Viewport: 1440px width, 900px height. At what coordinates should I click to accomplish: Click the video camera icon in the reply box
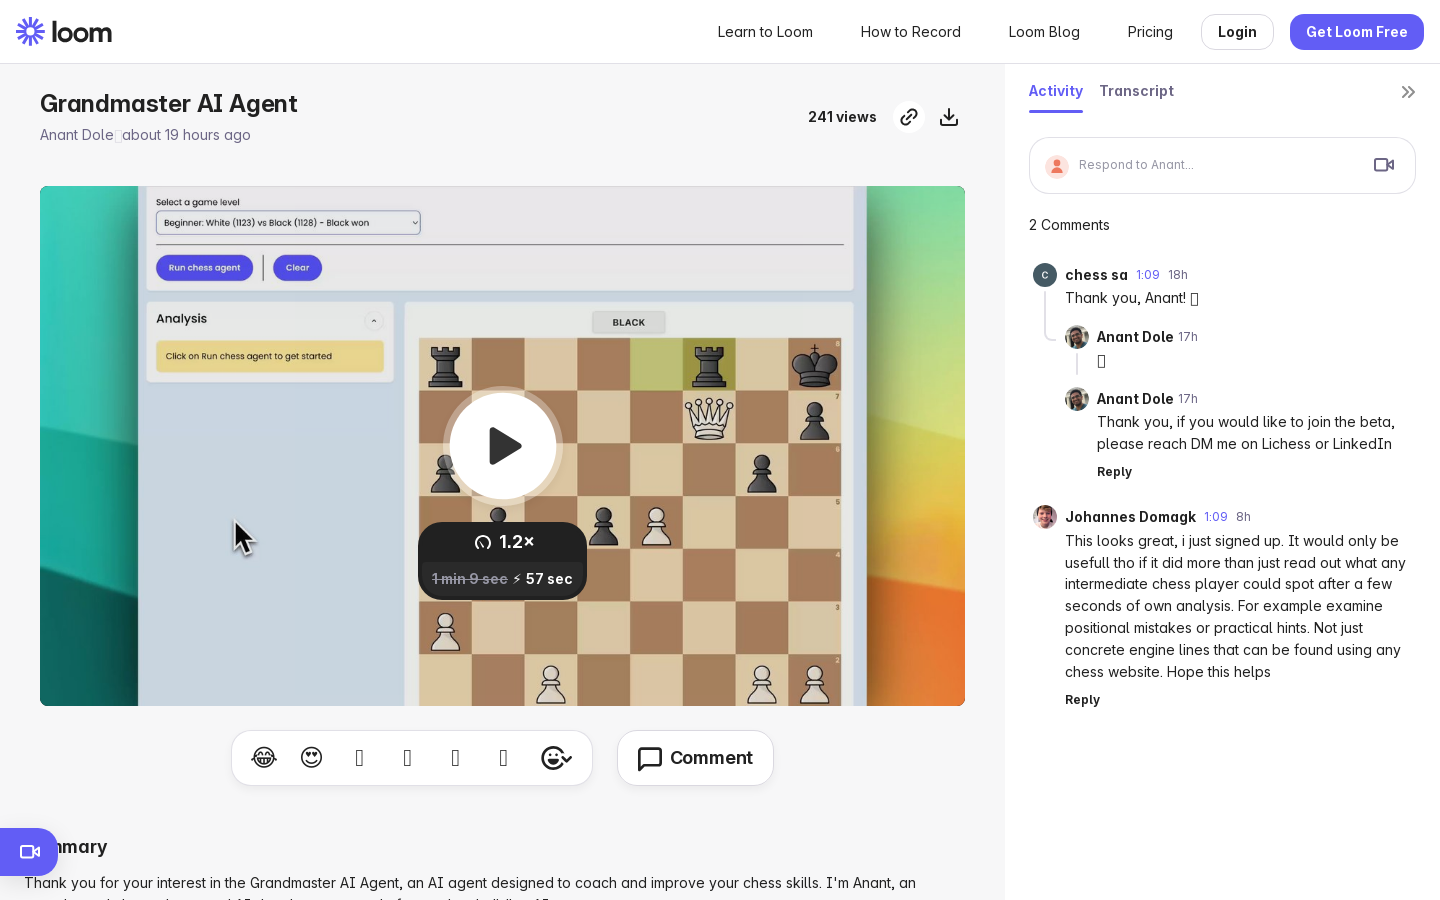point(1384,165)
